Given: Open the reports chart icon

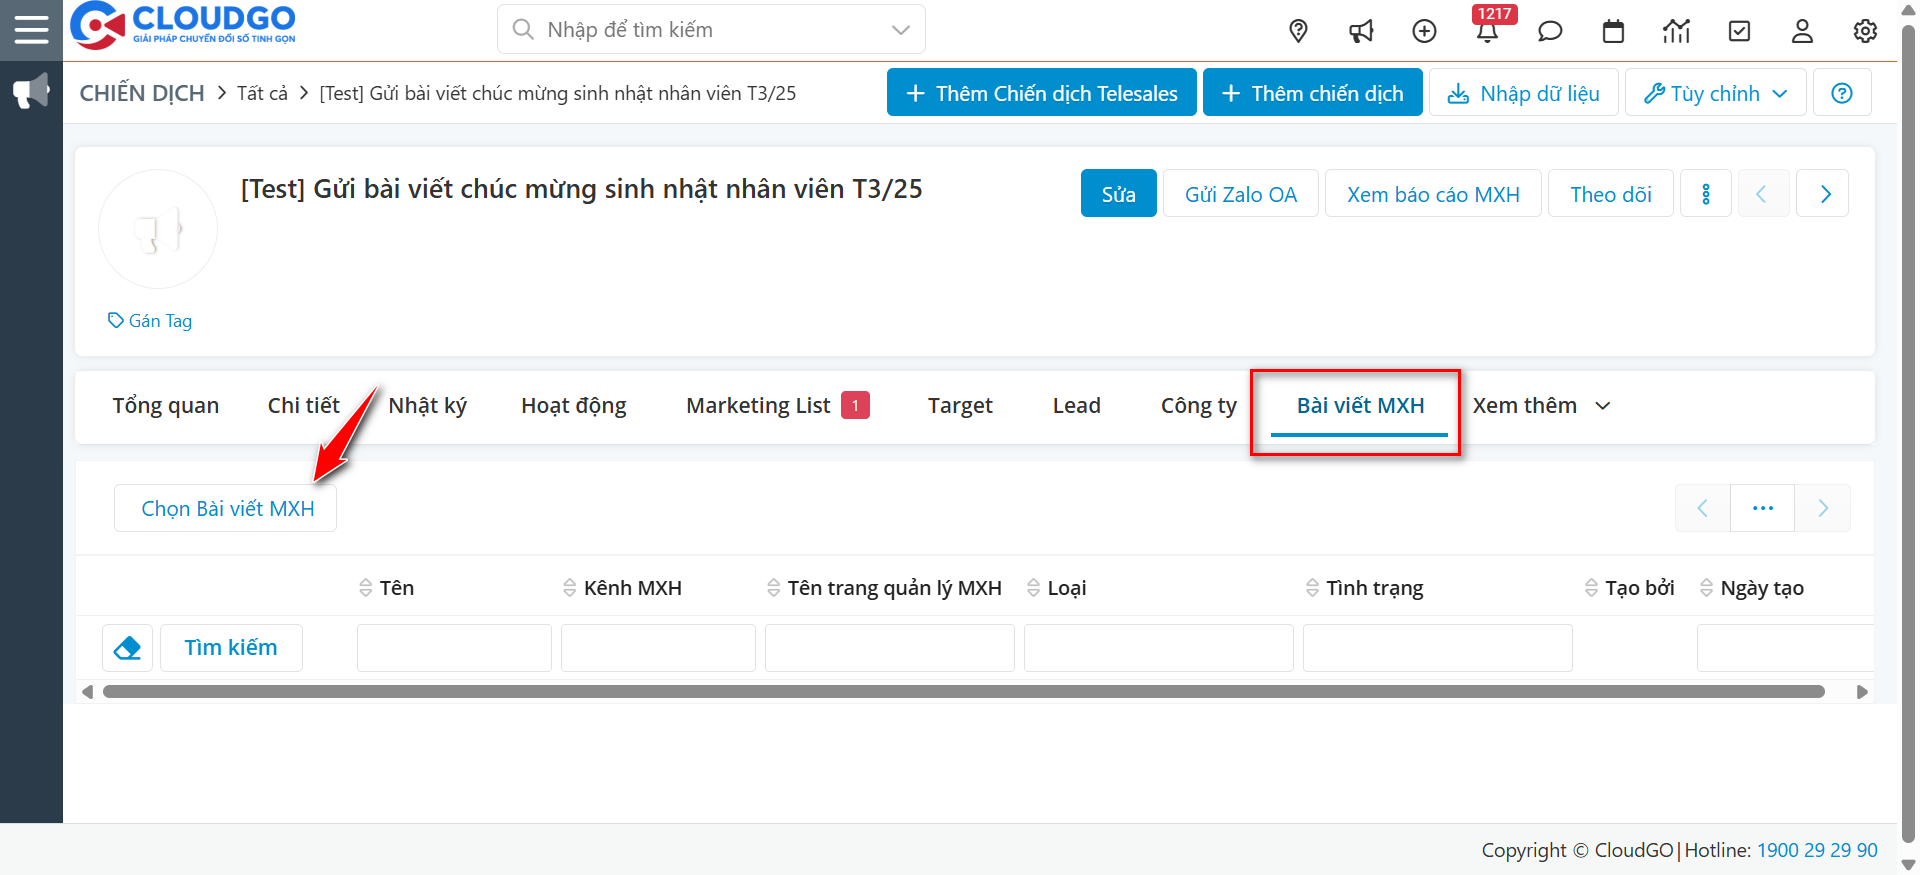Looking at the screenshot, I should click(1676, 31).
